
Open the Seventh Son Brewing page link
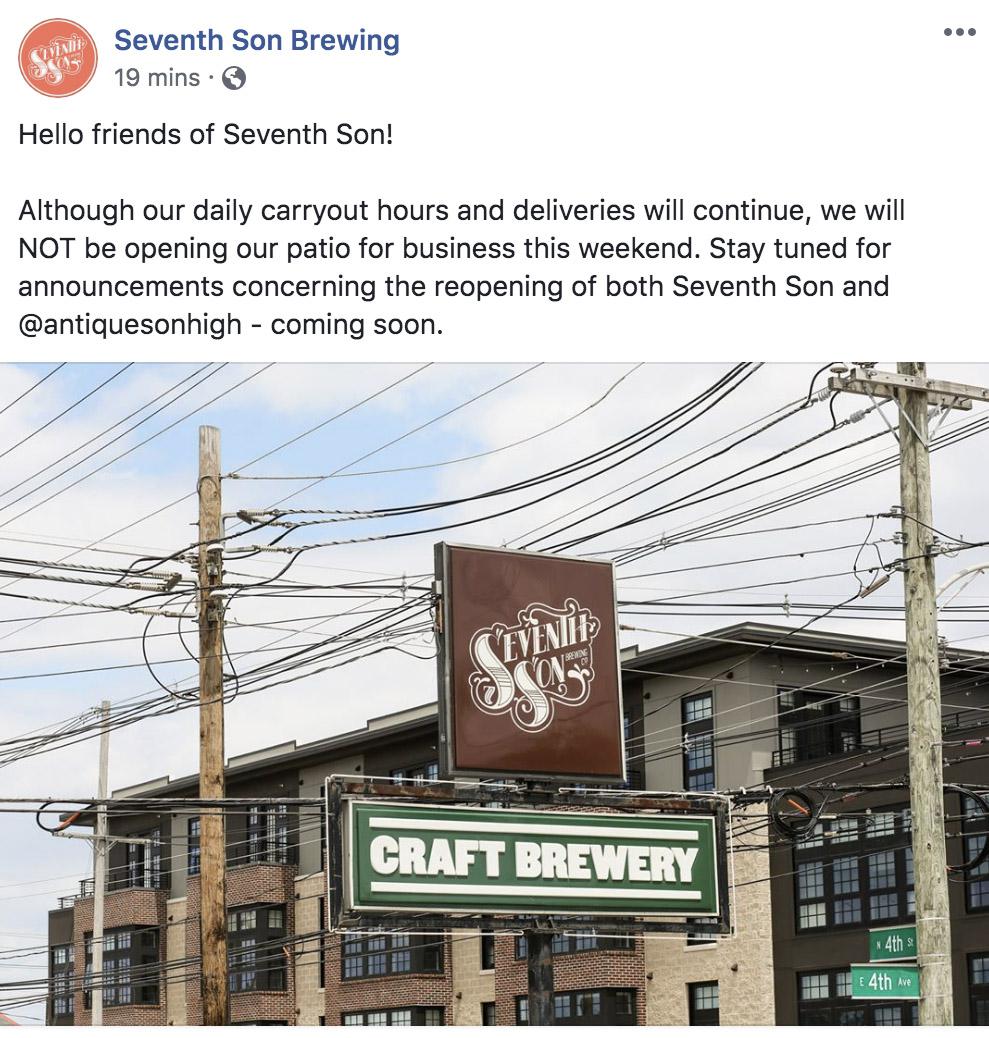coord(257,40)
